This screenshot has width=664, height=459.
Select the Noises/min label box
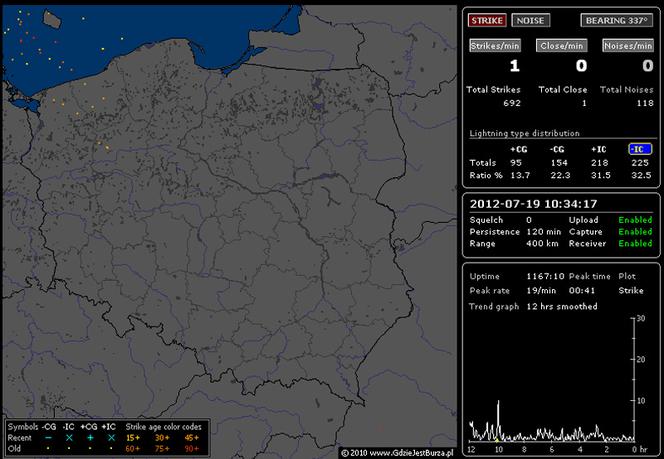tap(628, 46)
